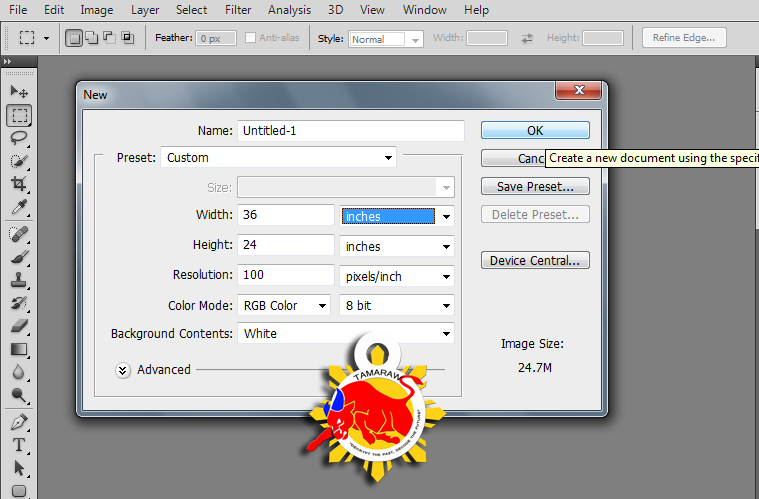
Task: Select the Crop tool
Action: coord(19,184)
